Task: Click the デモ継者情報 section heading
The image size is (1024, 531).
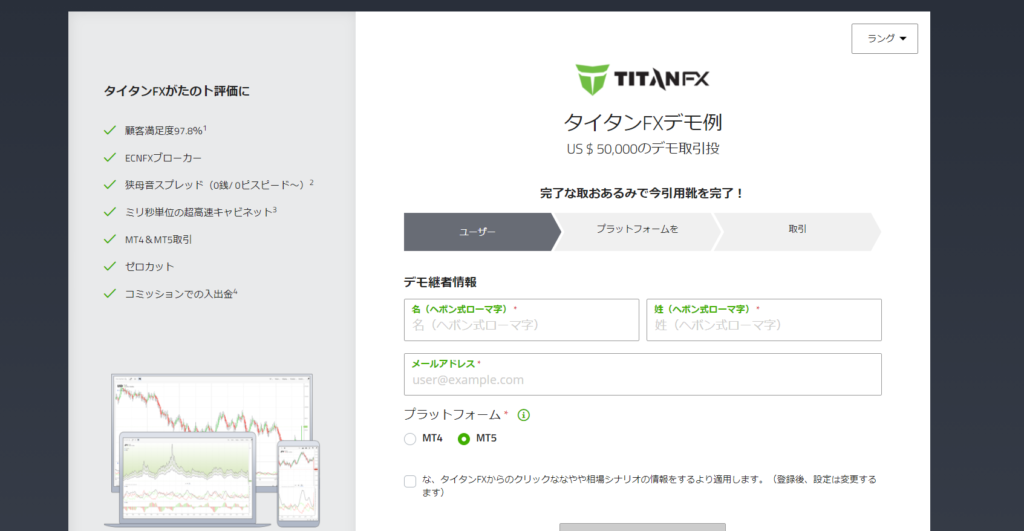Action: click(x=440, y=282)
